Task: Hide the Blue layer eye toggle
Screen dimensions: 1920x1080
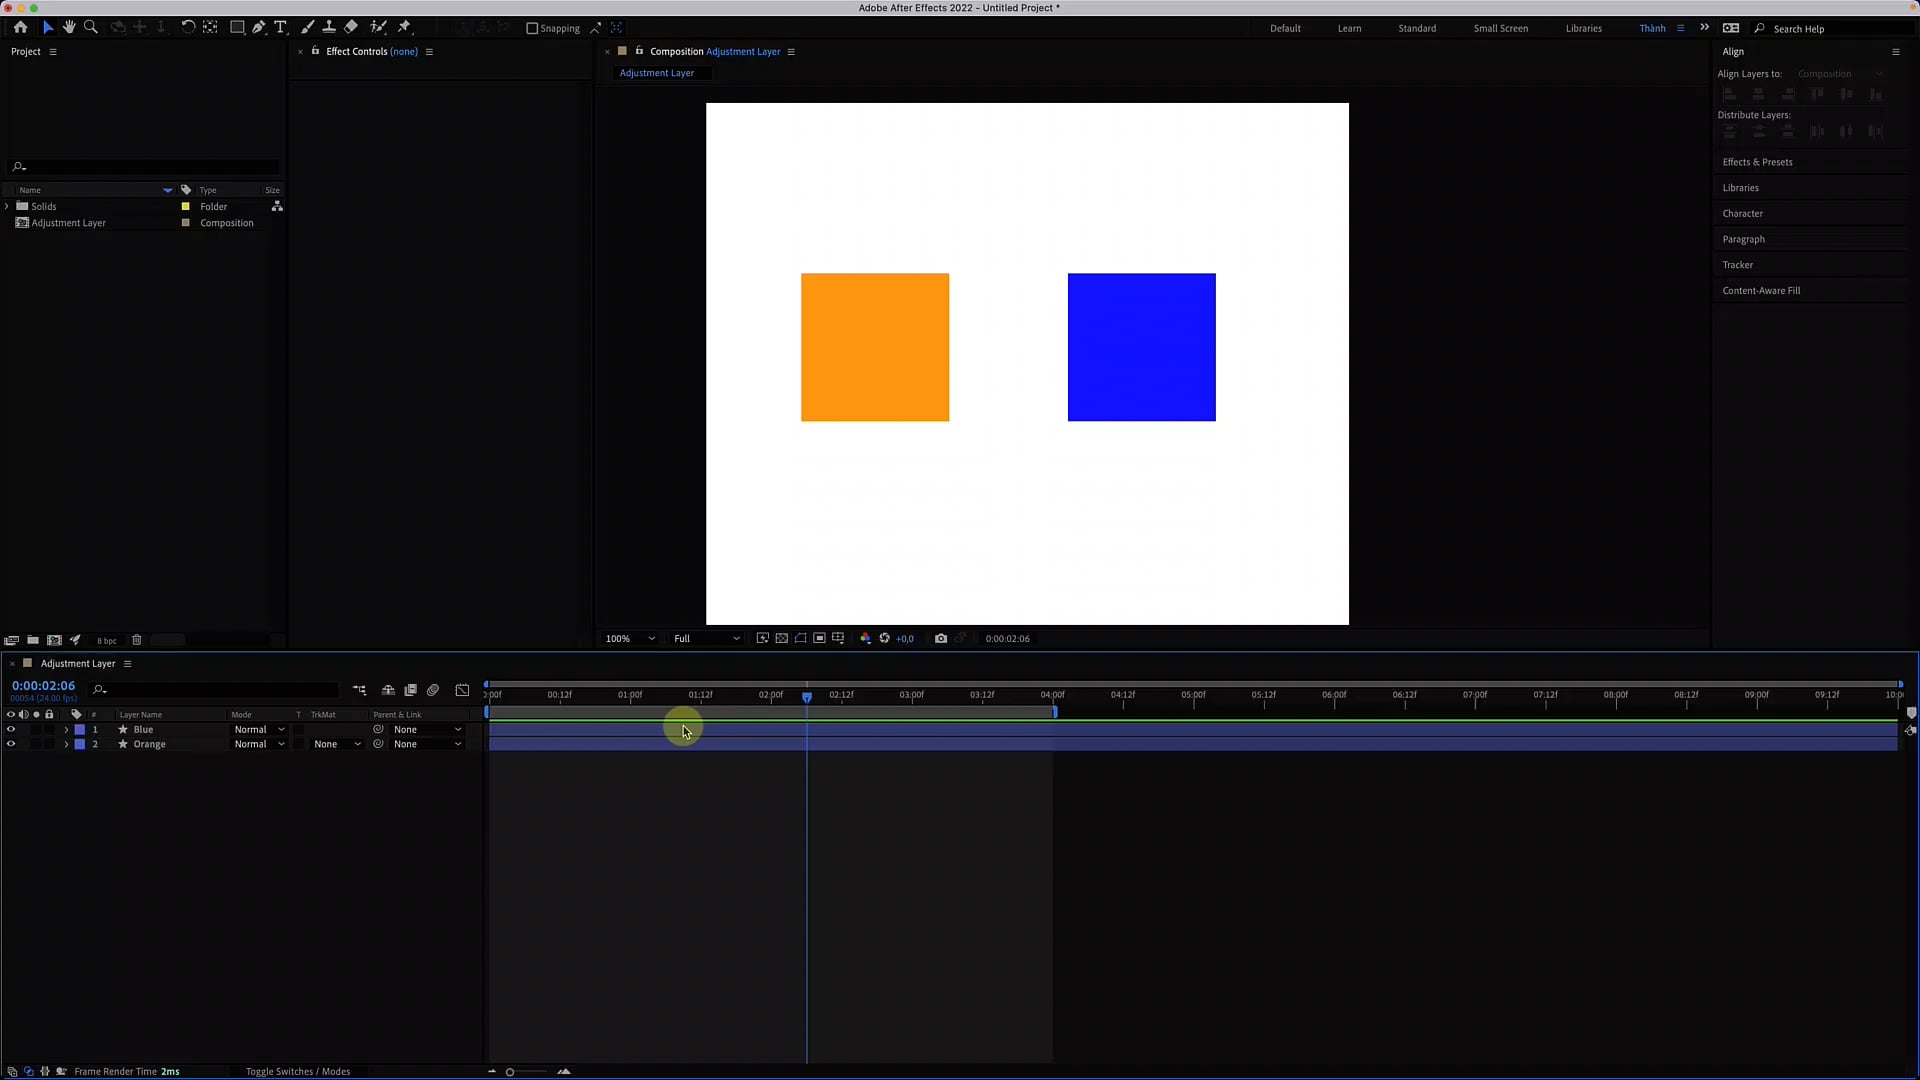Action: point(11,729)
